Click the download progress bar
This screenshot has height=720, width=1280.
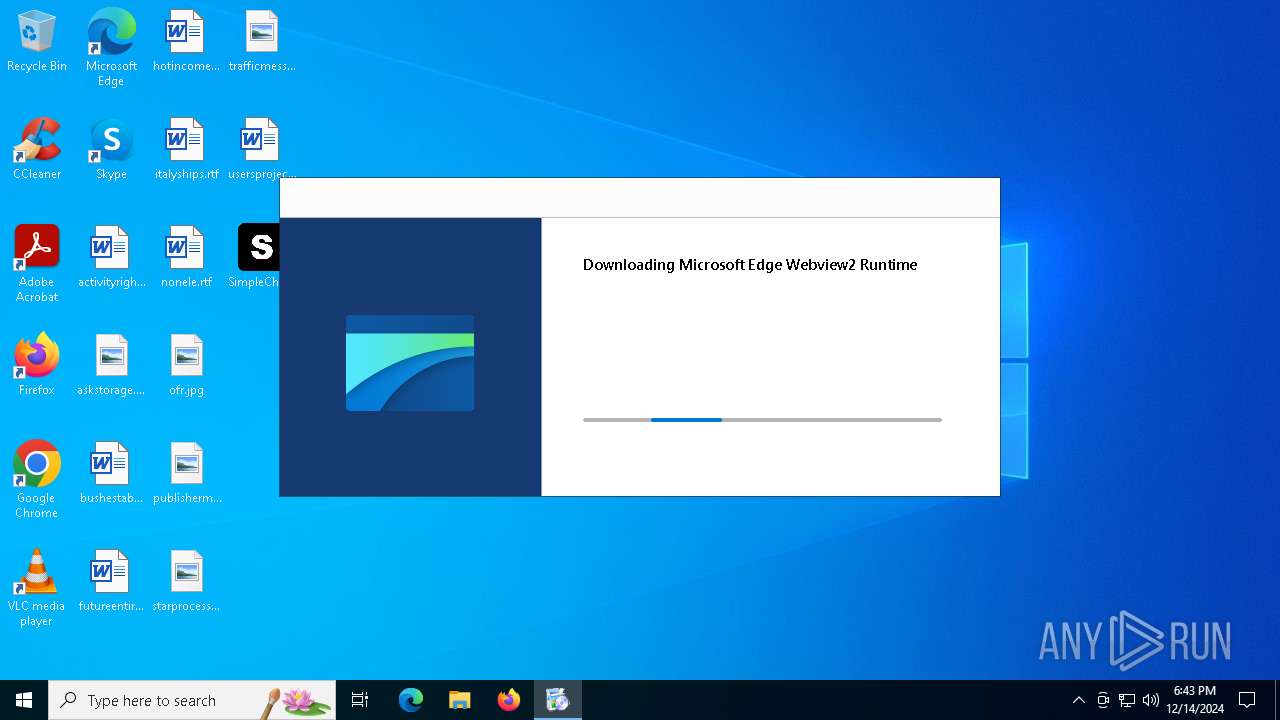[x=762, y=420]
